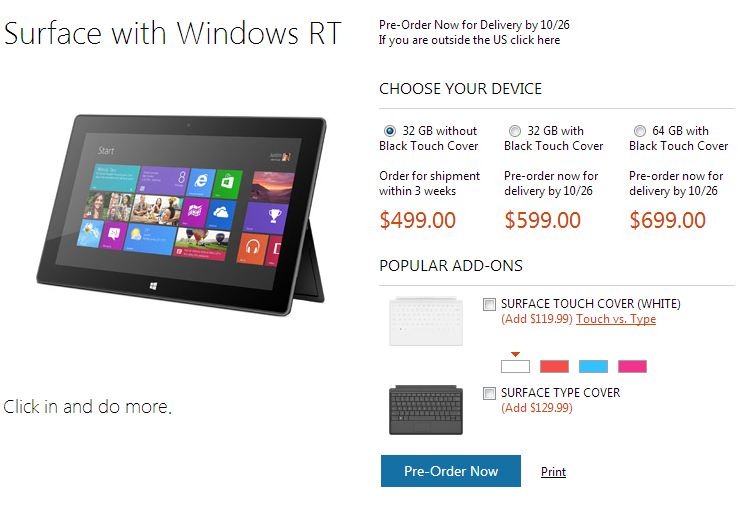This screenshot has width=750, height=516.
Task: Choose the red Touch Cover color swatch
Action: 554,366
